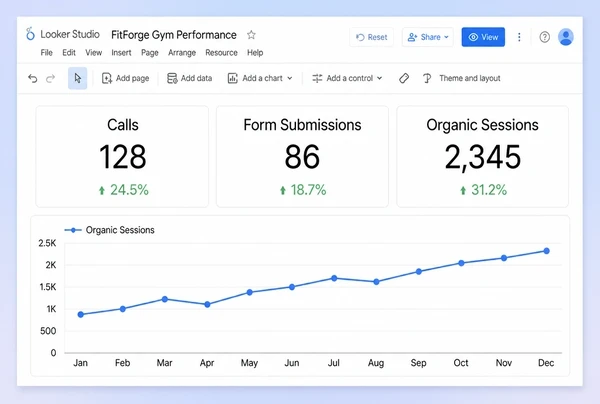Image resolution: width=600 pixels, height=404 pixels.
Task: Click the Jul data point on chart
Action: (334, 278)
